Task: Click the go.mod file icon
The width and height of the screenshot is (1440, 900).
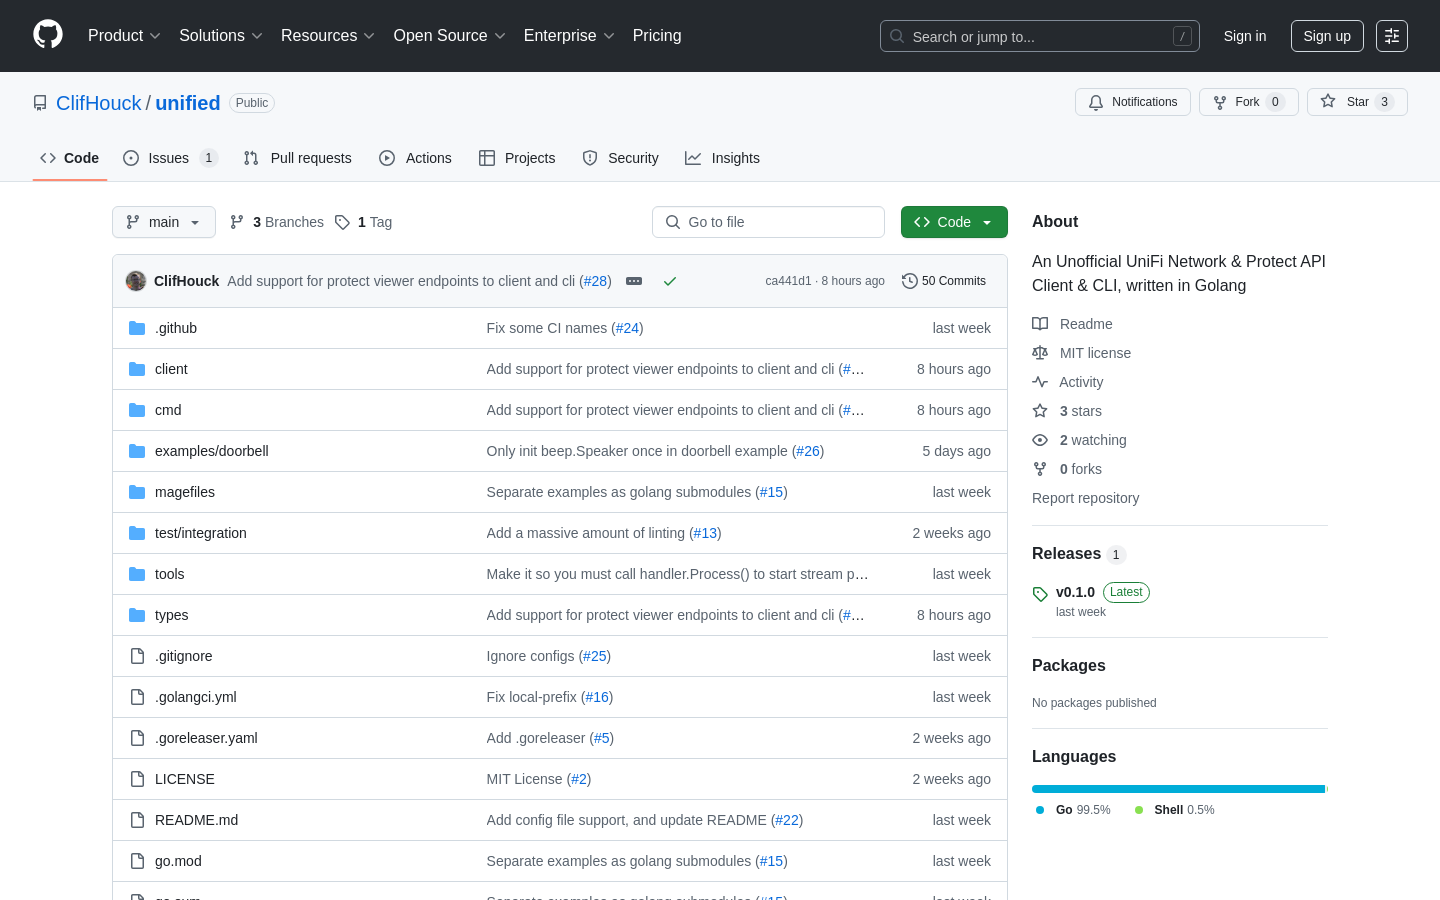Action: (137, 861)
